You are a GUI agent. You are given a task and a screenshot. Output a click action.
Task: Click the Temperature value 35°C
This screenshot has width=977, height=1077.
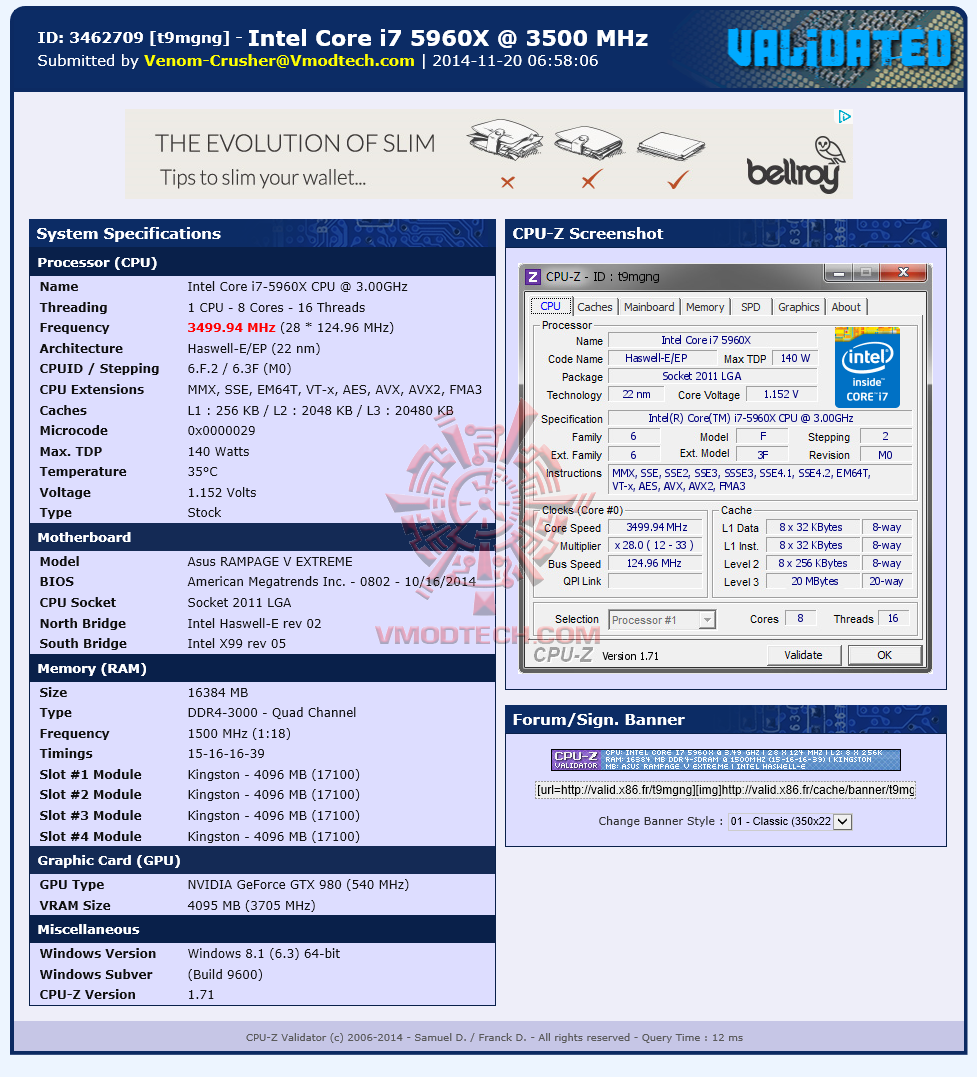(203, 472)
